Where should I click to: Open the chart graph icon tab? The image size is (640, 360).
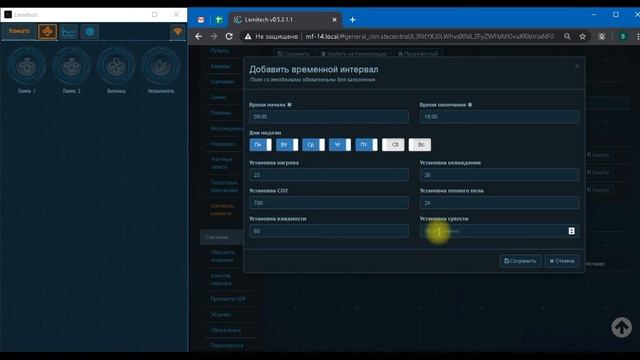[x=69, y=31]
